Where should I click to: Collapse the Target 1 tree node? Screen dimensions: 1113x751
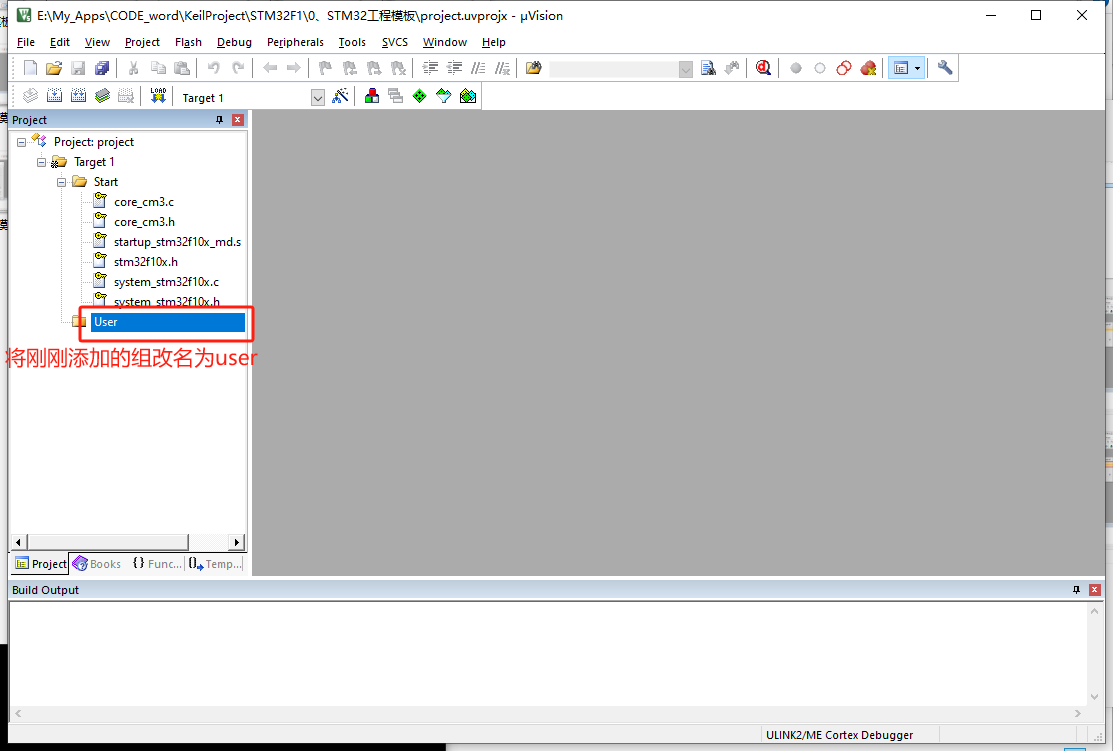[41, 162]
